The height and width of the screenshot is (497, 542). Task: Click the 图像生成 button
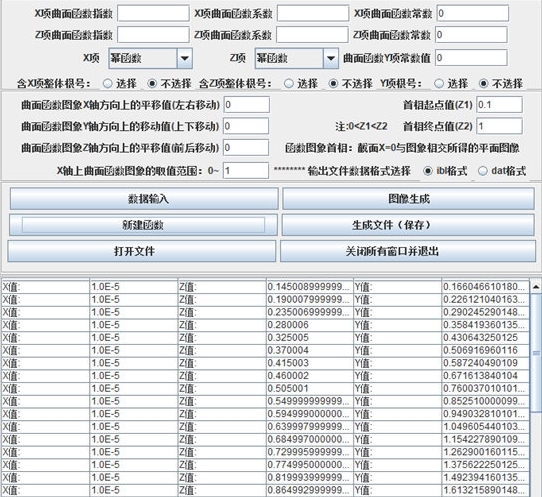[x=409, y=199]
